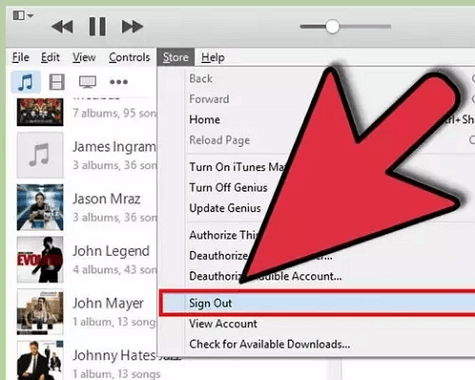Select Update Genius
Viewport: 475px width, 380px height.
[x=225, y=208]
